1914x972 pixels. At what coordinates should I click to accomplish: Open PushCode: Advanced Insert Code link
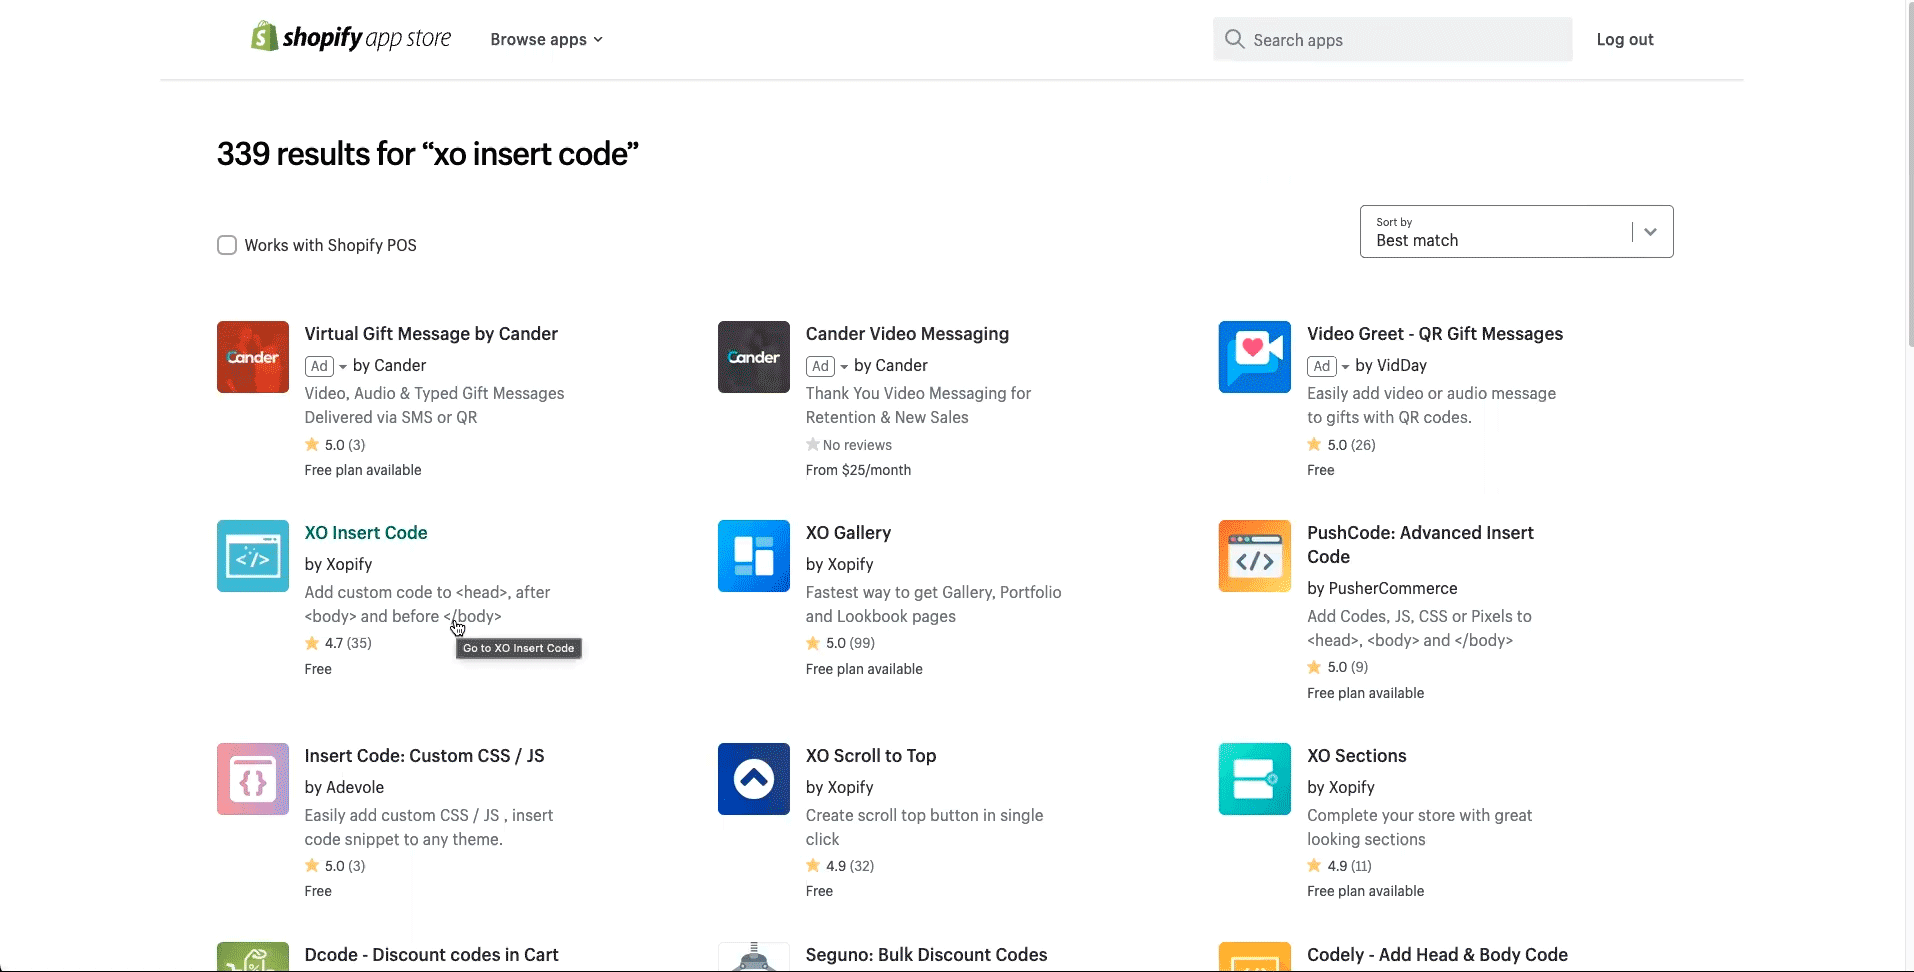pos(1420,544)
